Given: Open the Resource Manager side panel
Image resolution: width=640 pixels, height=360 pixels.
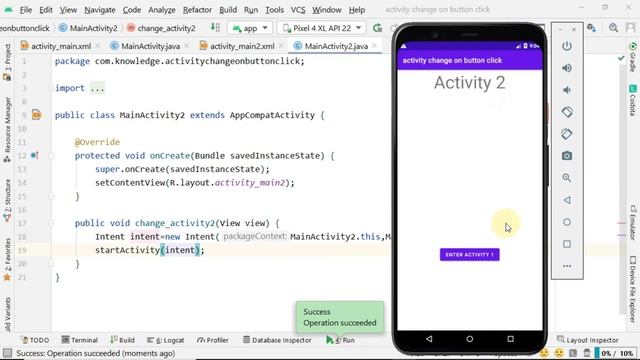Looking at the screenshot, I should coord(7,130).
